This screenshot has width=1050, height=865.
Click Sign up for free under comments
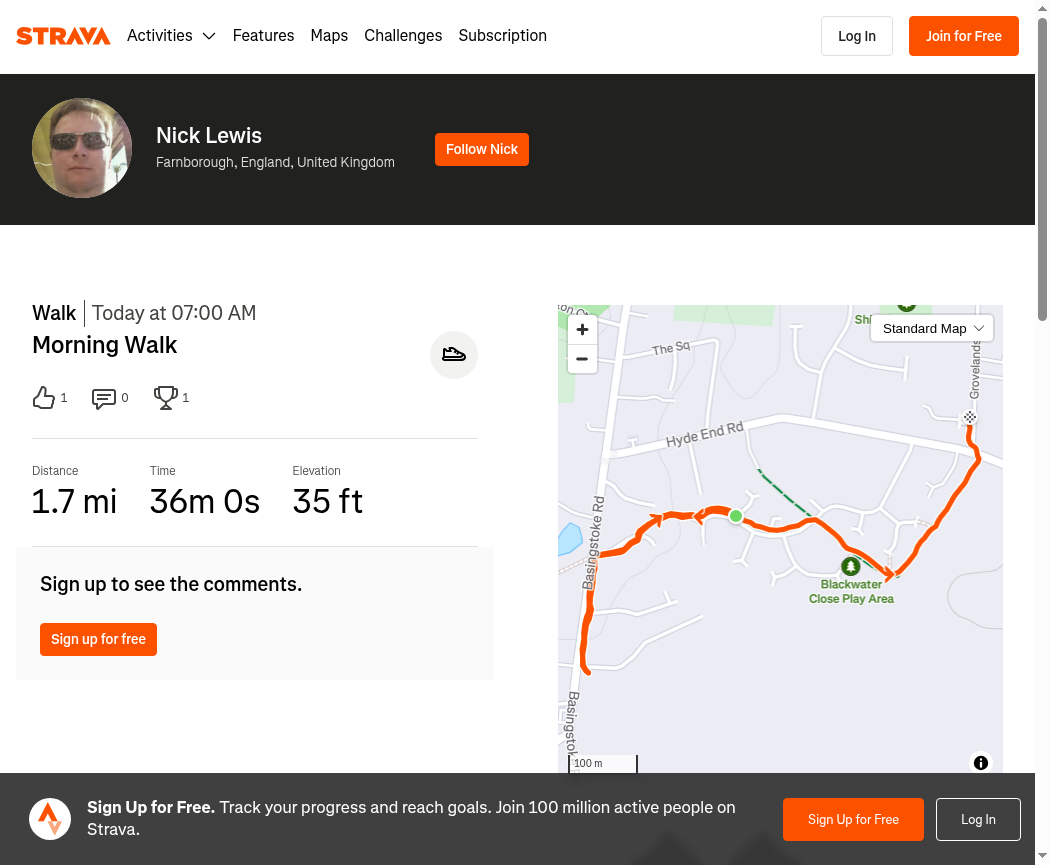[98, 639]
